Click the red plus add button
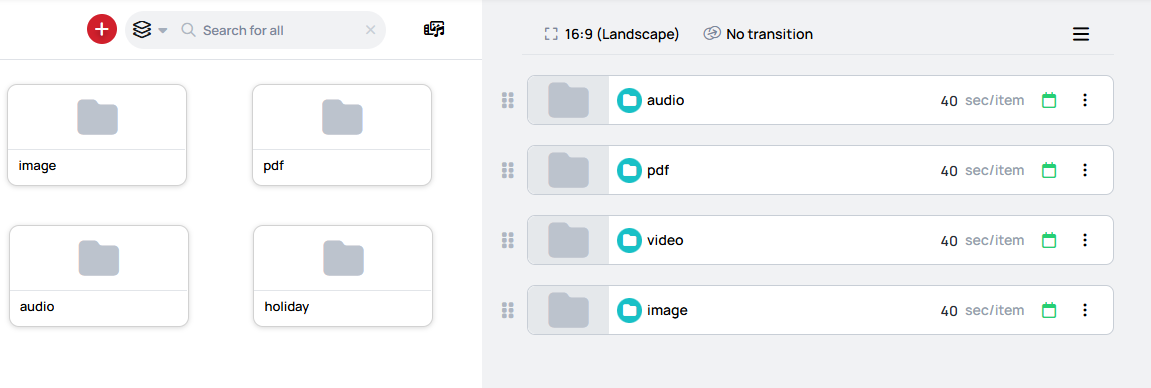 (102, 29)
